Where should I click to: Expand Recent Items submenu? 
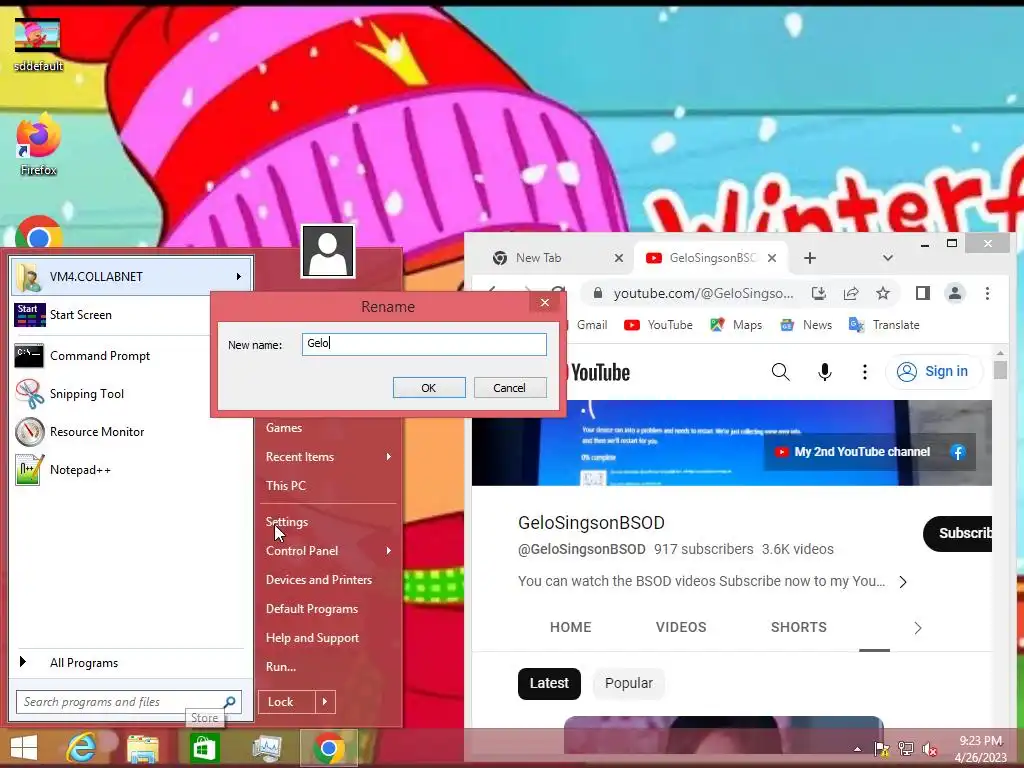(328, 456)
